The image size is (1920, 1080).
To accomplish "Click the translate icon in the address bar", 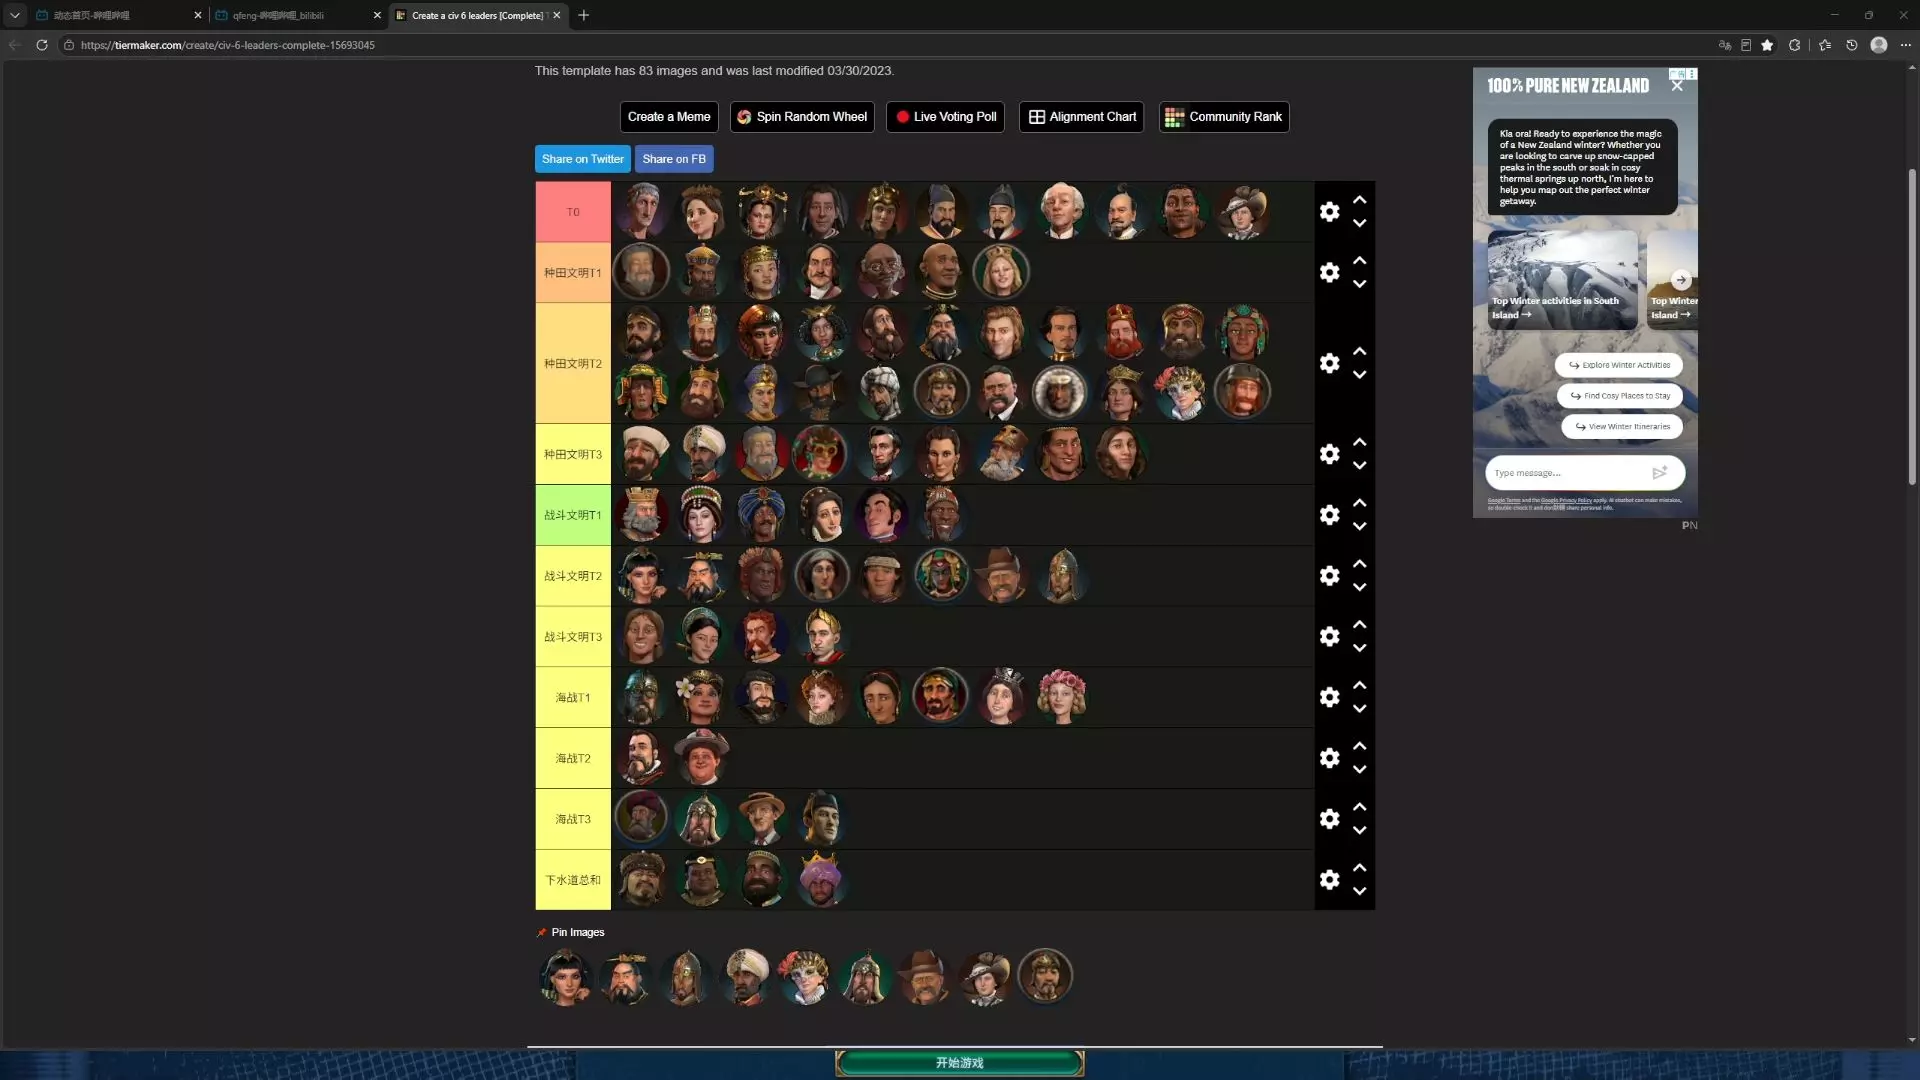I will click(x=1725, y=45).
